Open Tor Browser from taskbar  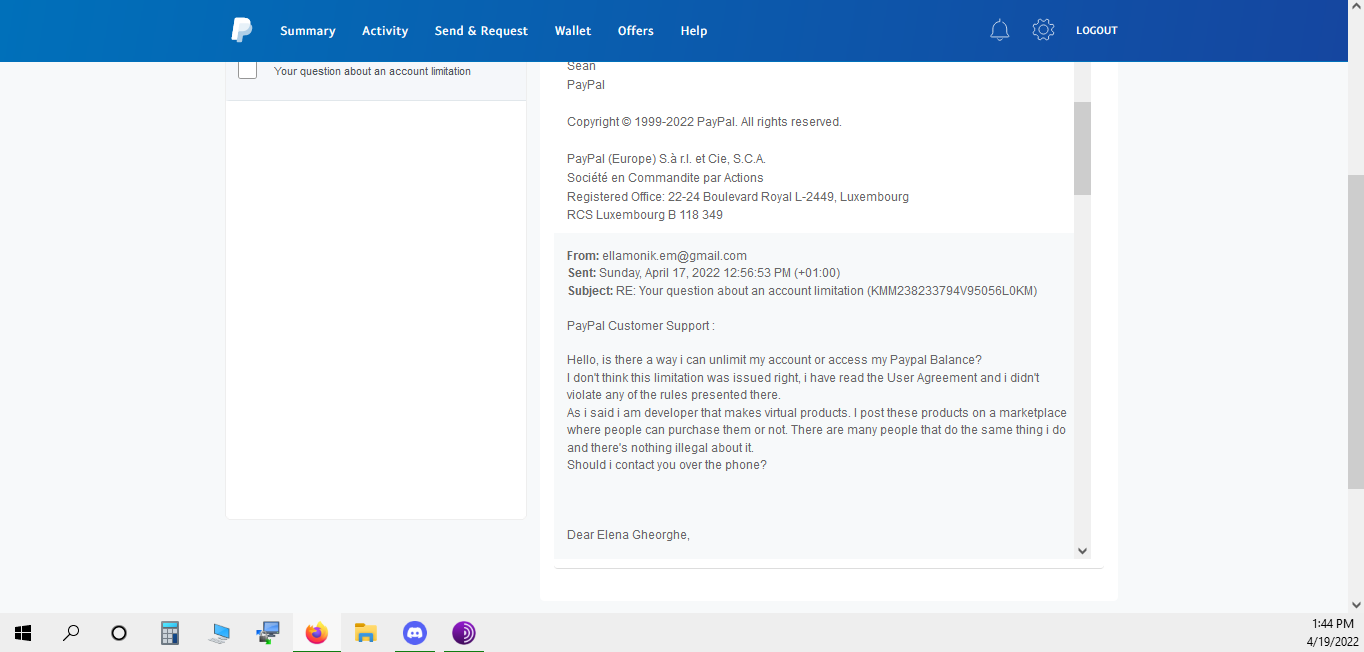coord(463,632)
